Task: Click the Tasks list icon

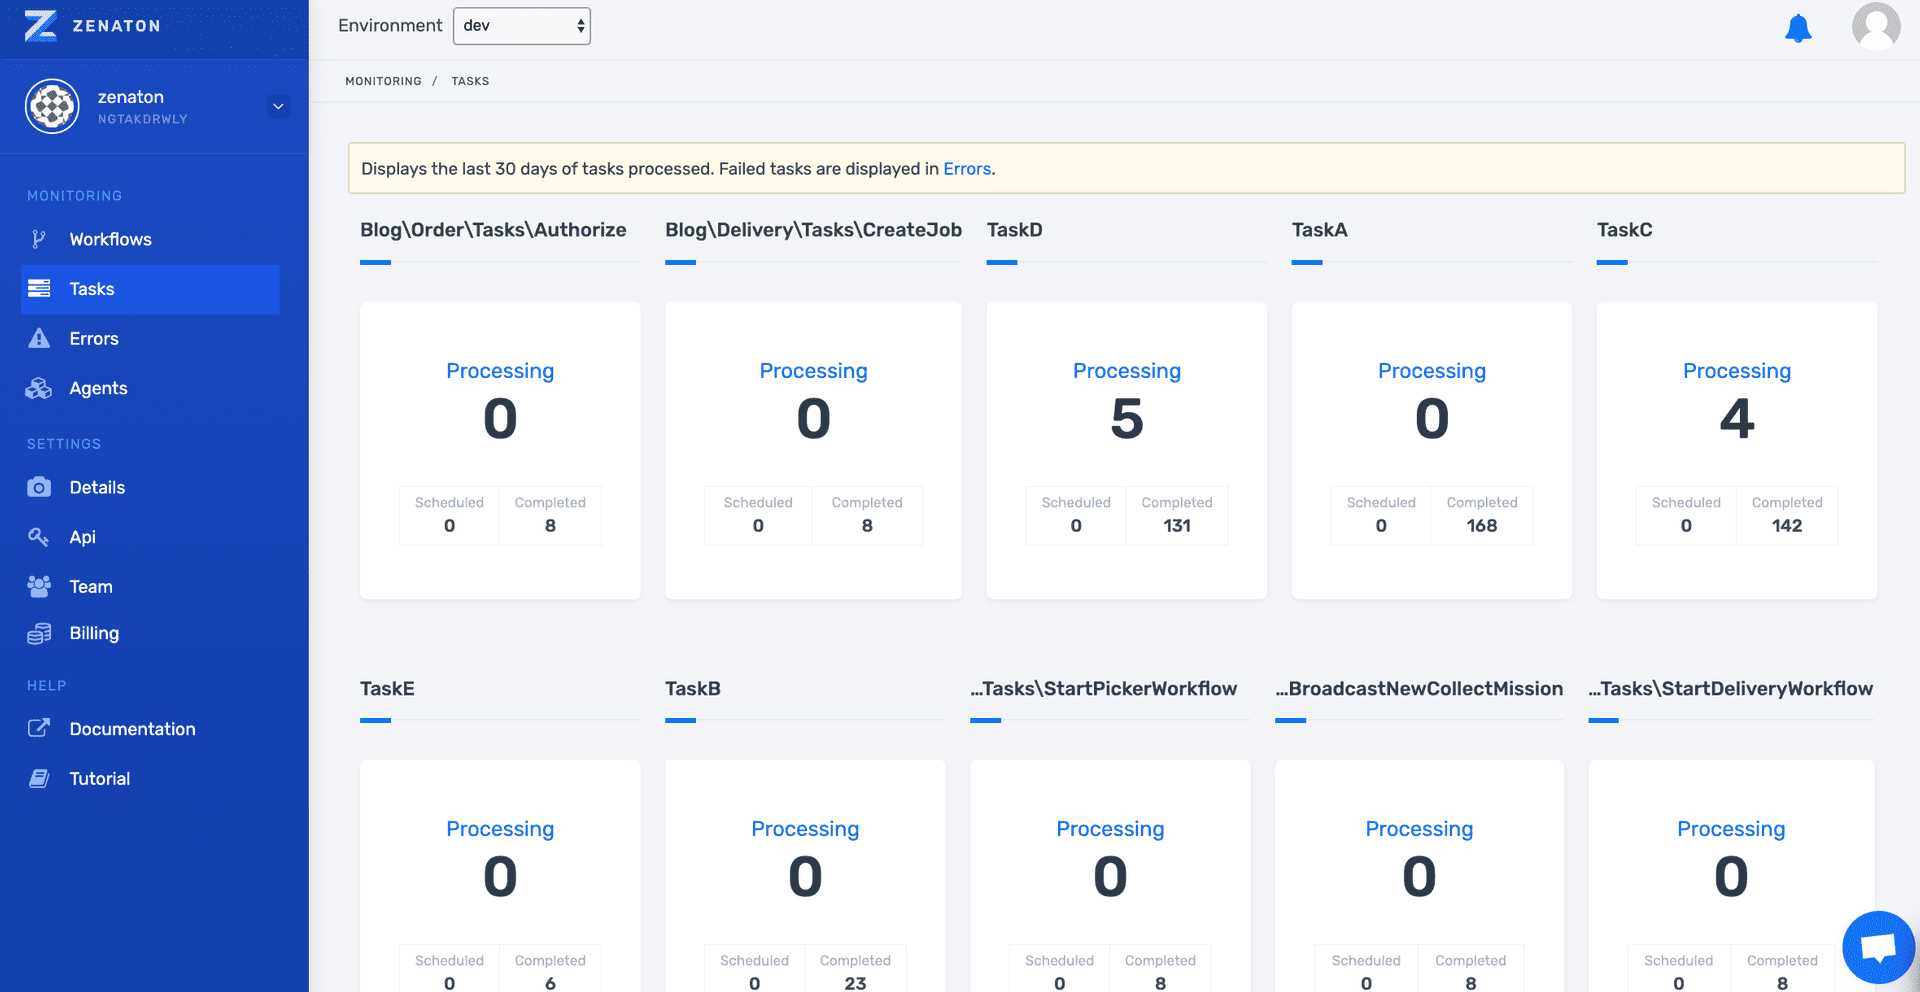Action: click(x=39, y=289)
